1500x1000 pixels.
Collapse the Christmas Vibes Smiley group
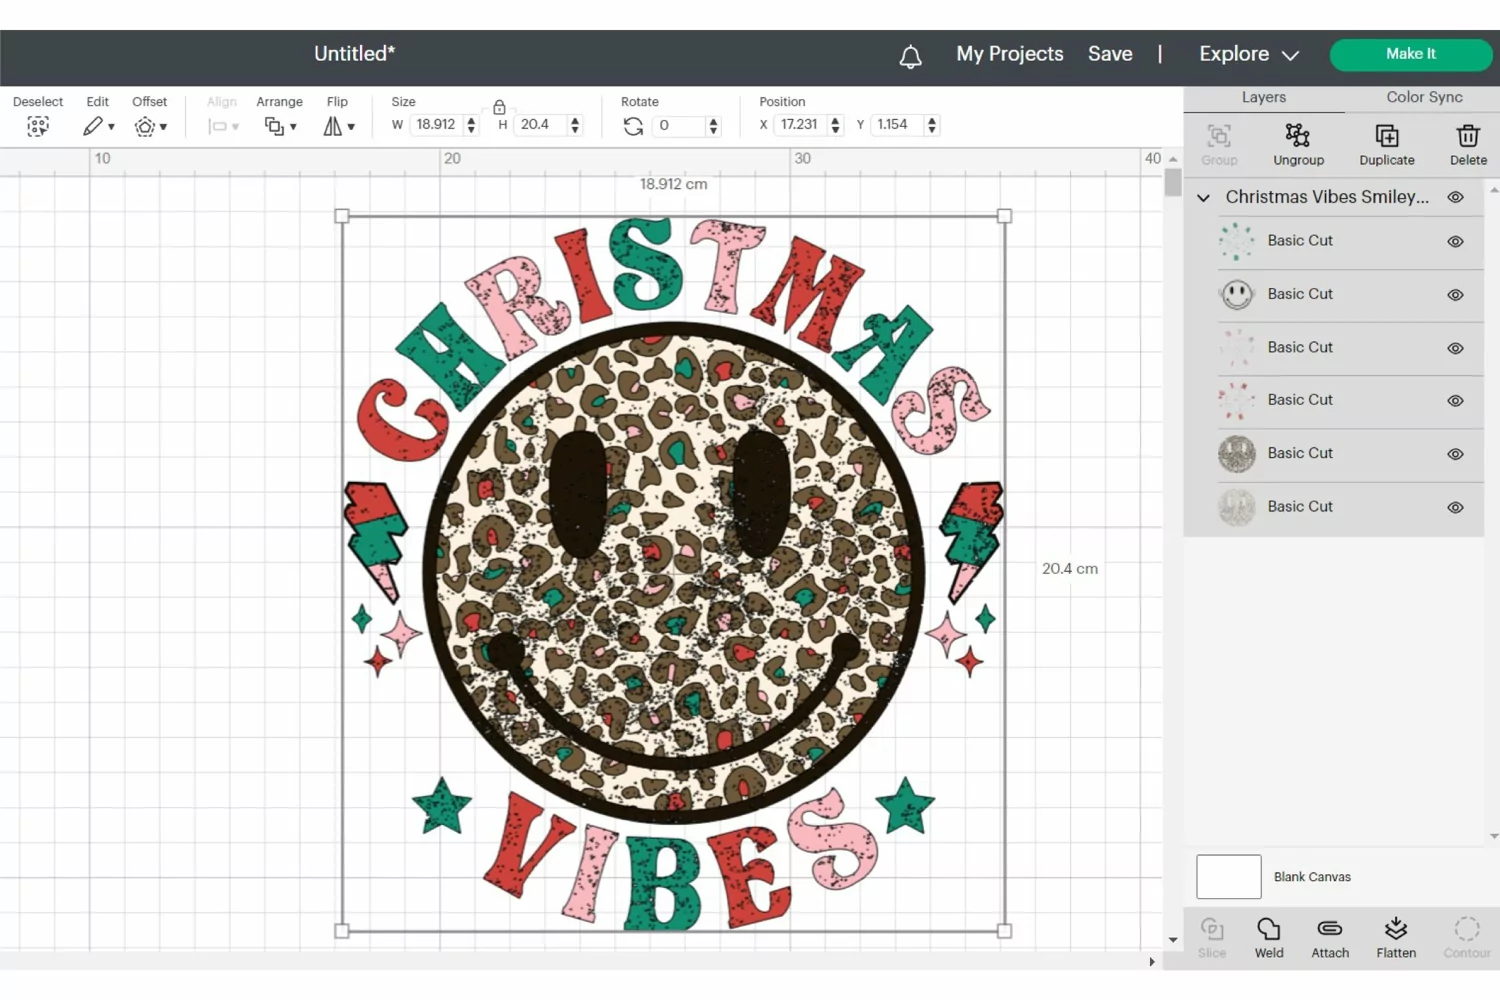(x=1204, y=198)
